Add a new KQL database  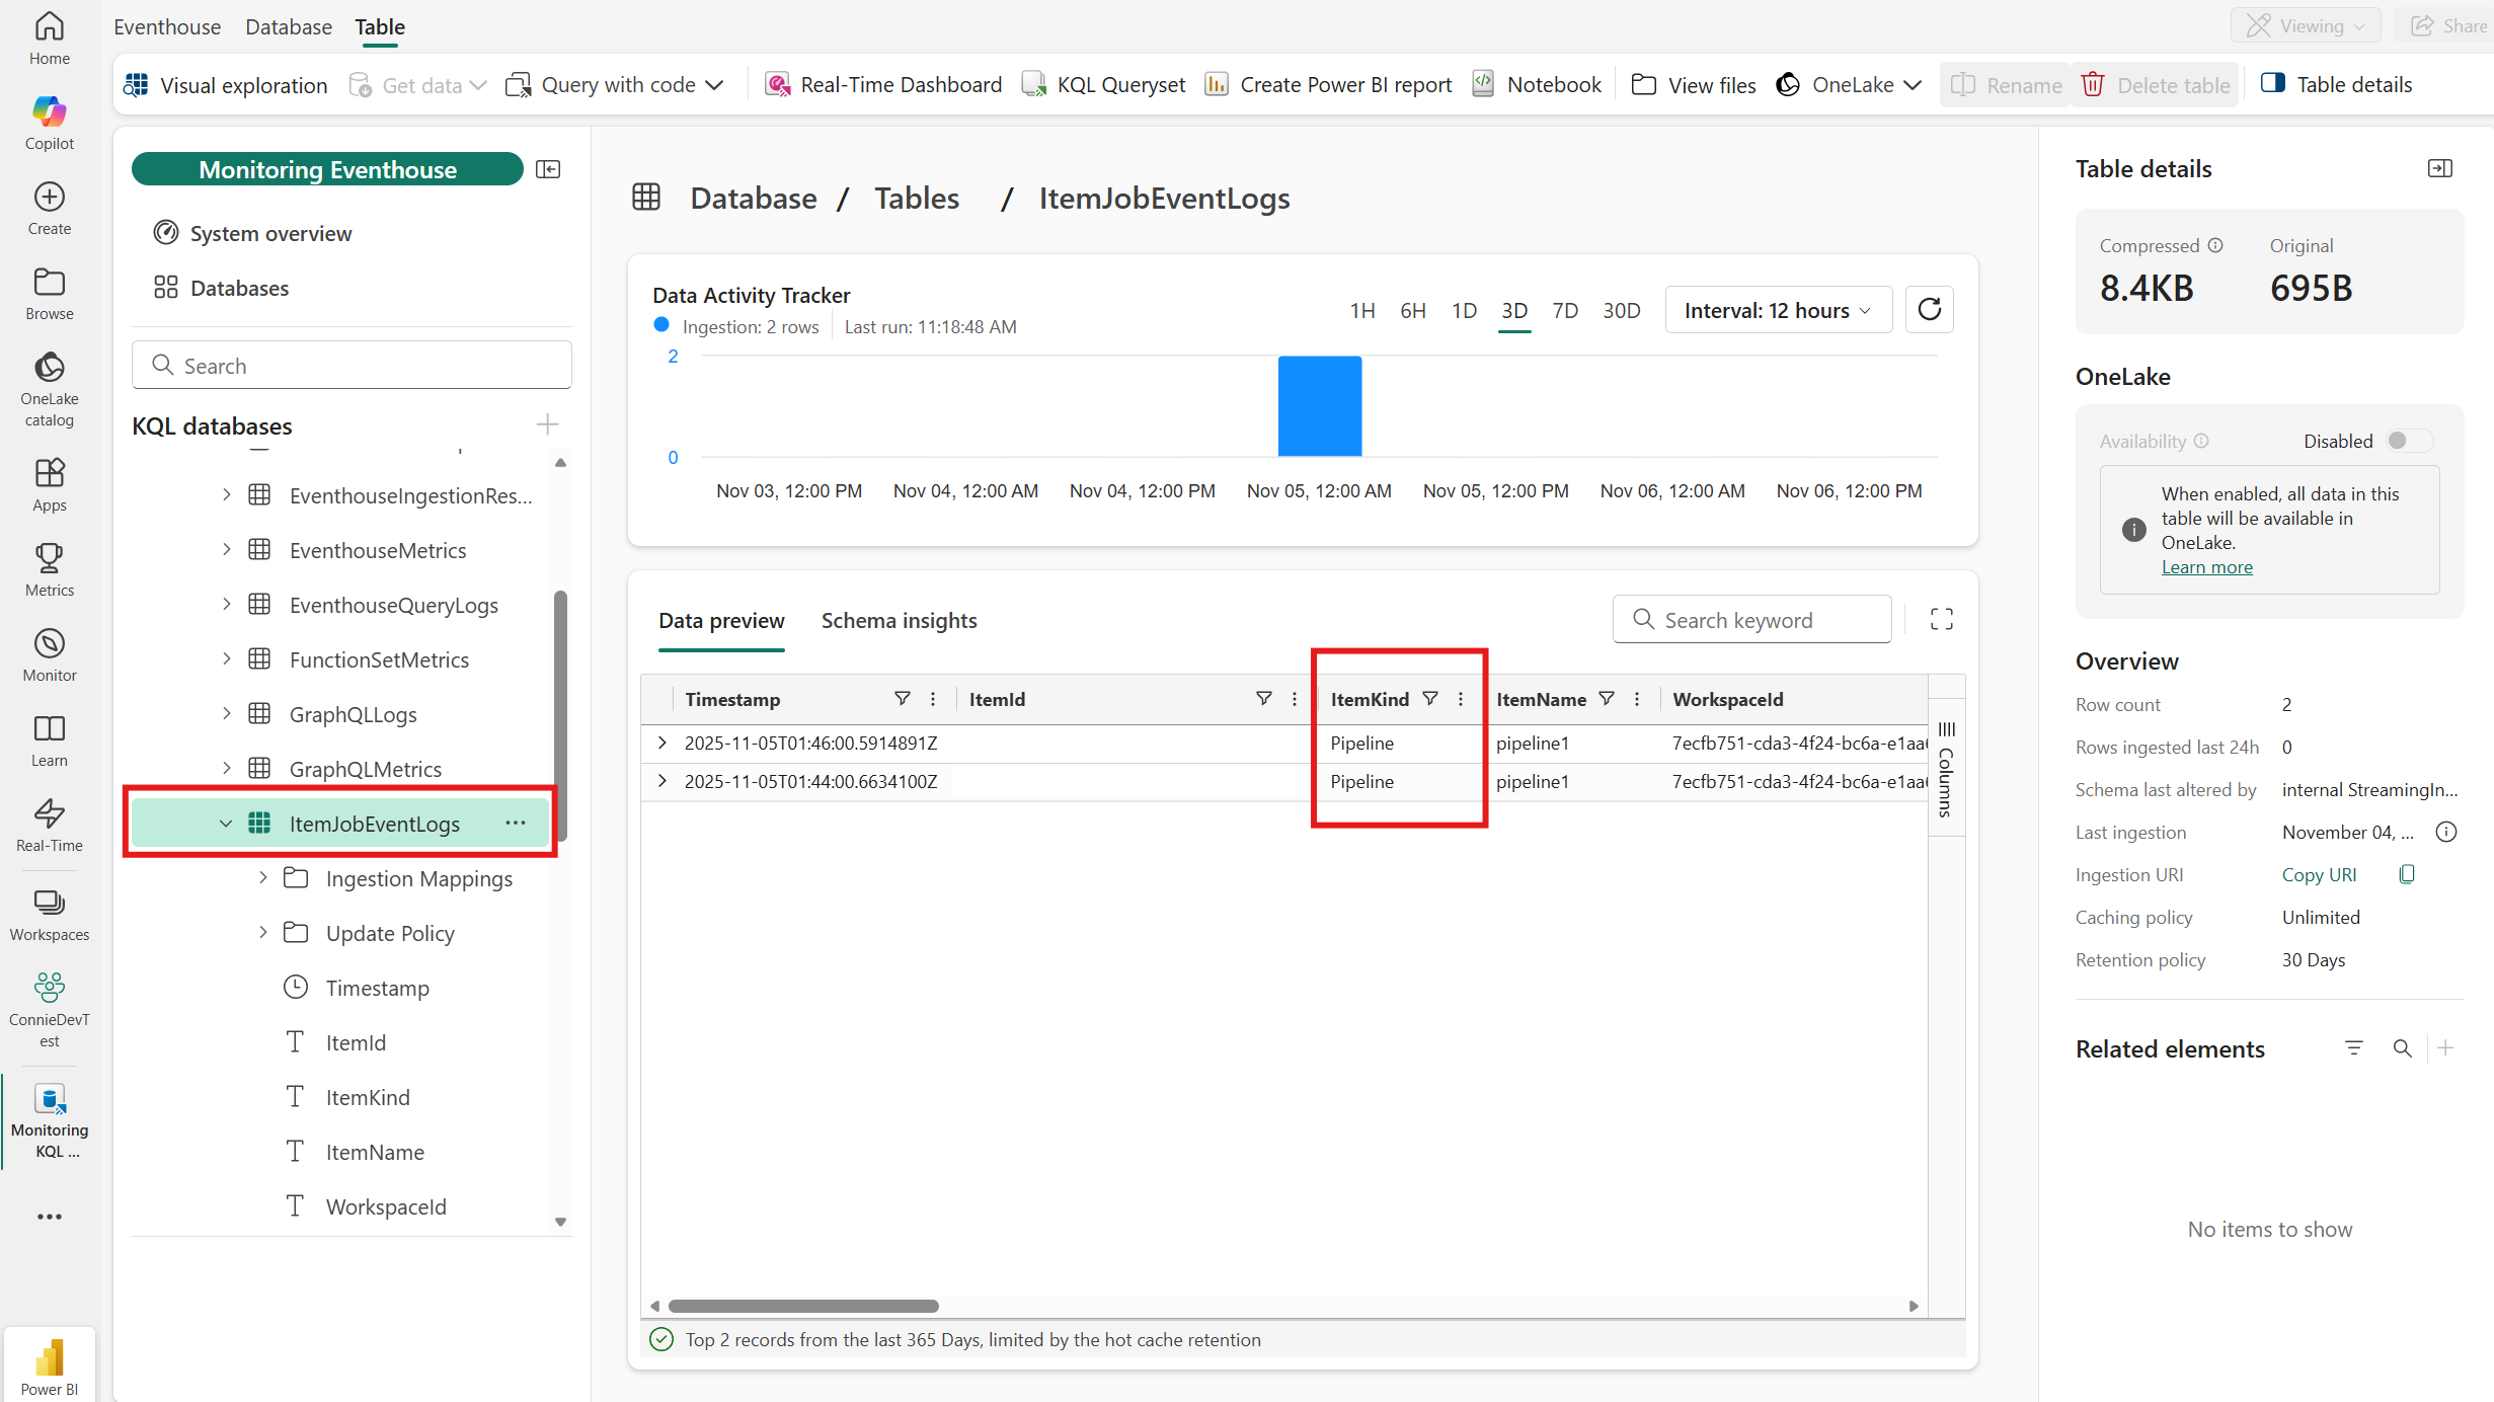pos(547,425)
